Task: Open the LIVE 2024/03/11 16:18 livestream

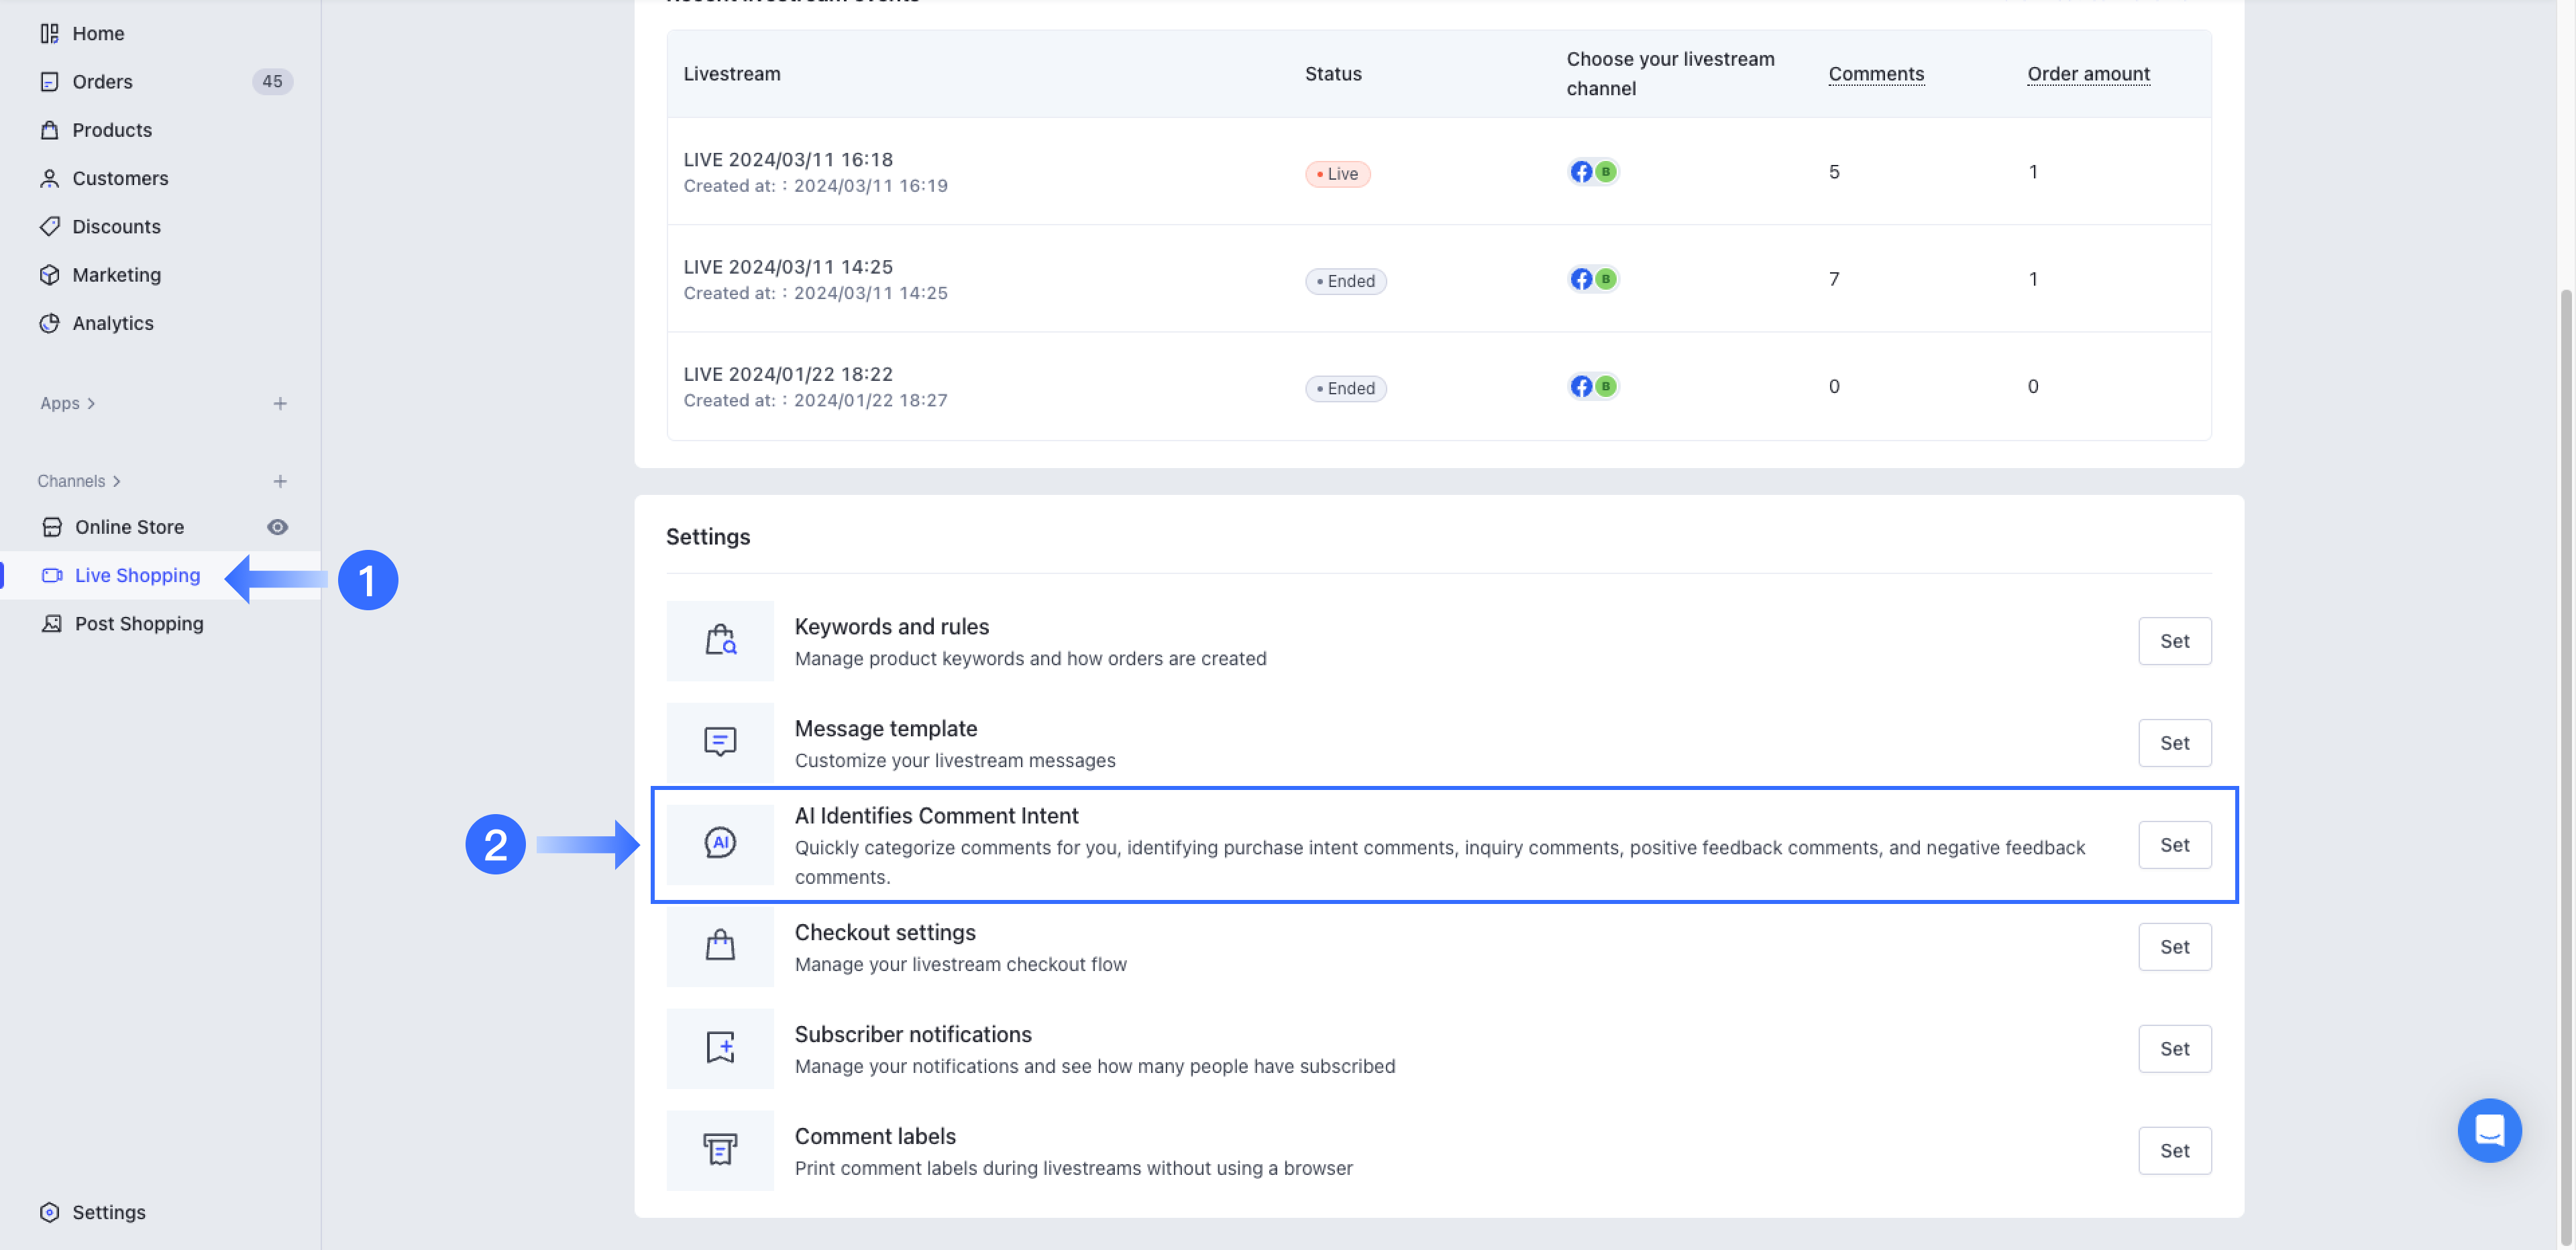Action: pos(788,160)
